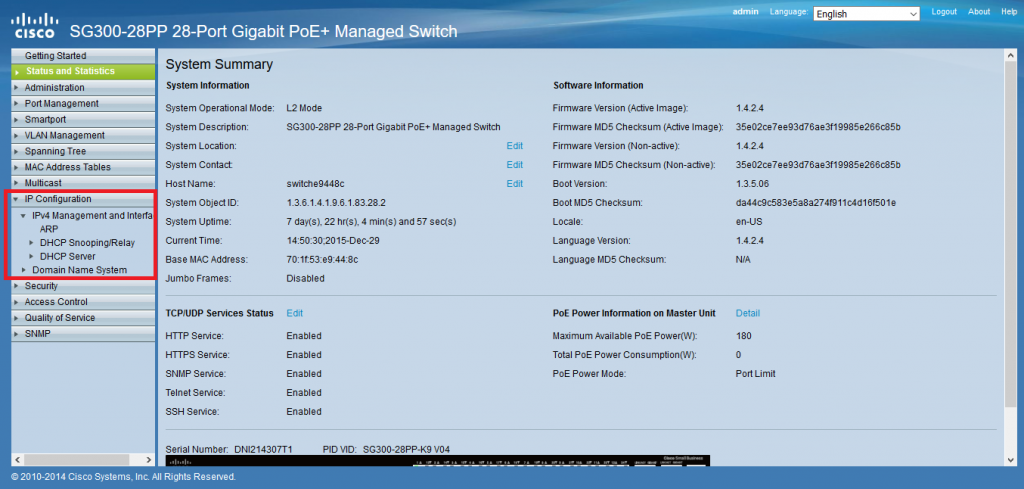Click System Operational Mode value L2 Mode
Screen dimensions: 1024x489
pyautogui.click(x=304, y=108)
